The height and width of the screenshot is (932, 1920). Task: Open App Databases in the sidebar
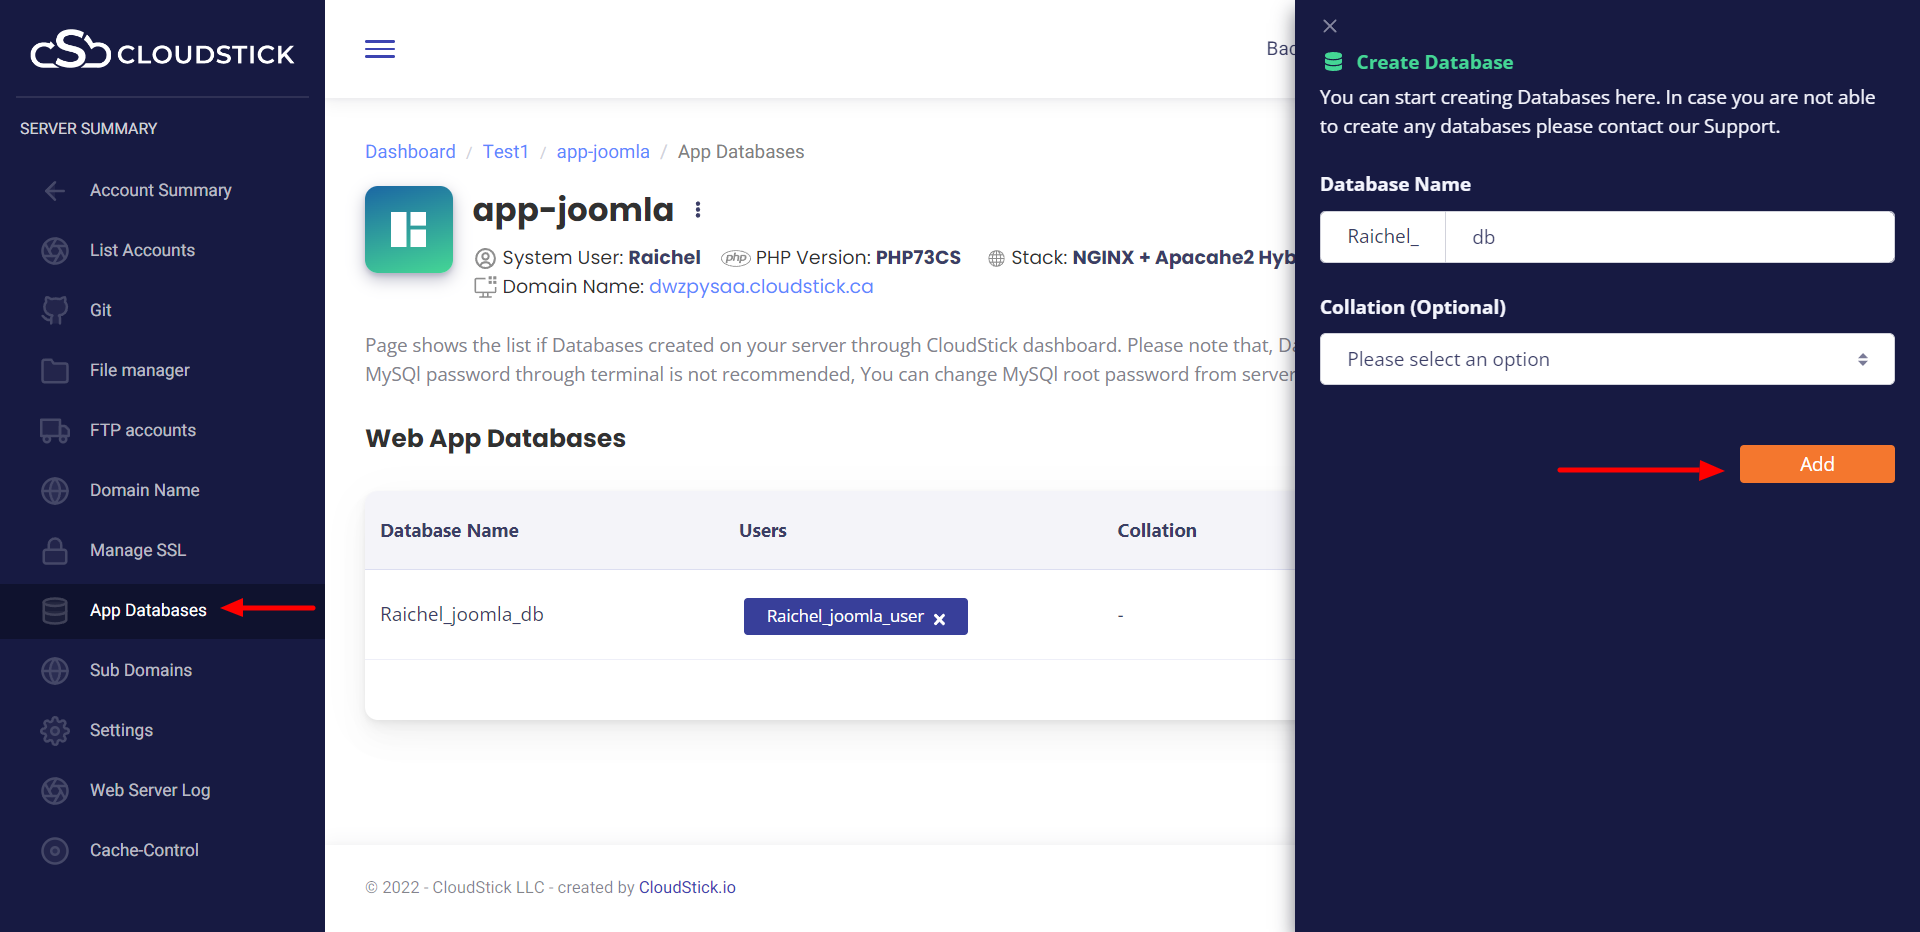[x=148, y=610]
